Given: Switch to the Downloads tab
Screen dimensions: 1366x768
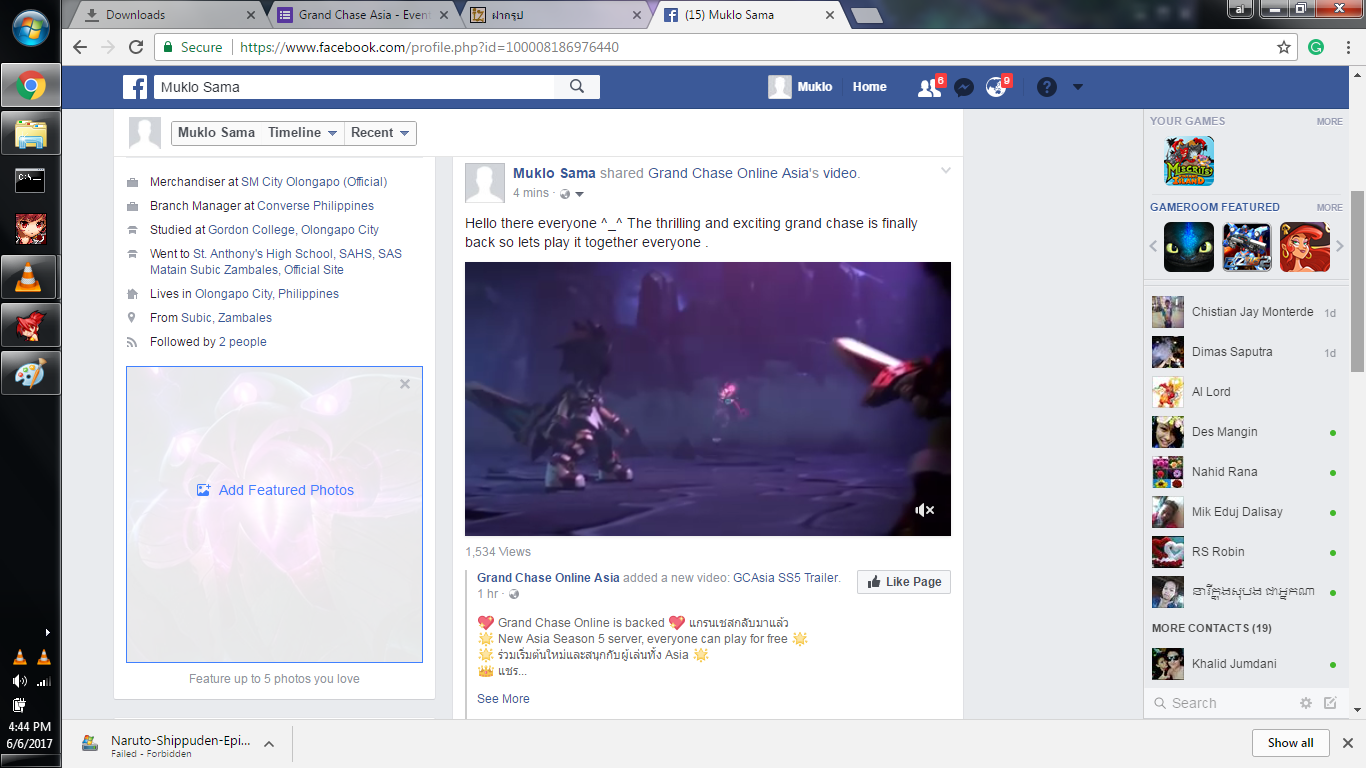Looking at the screenshot, I should pos(169,15).
